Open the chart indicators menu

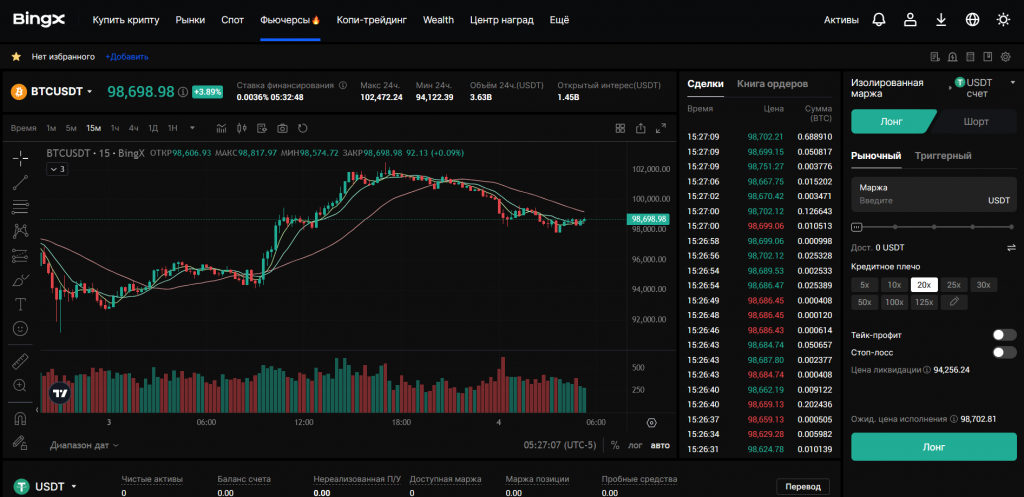(222, 128)
